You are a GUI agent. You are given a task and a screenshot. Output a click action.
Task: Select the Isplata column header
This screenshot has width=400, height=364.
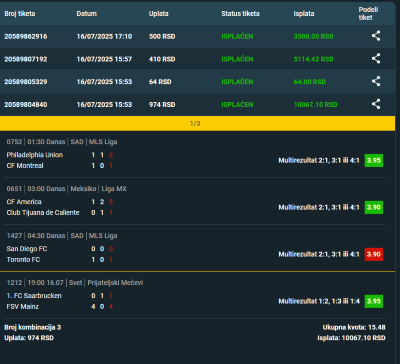coord(304,14)
